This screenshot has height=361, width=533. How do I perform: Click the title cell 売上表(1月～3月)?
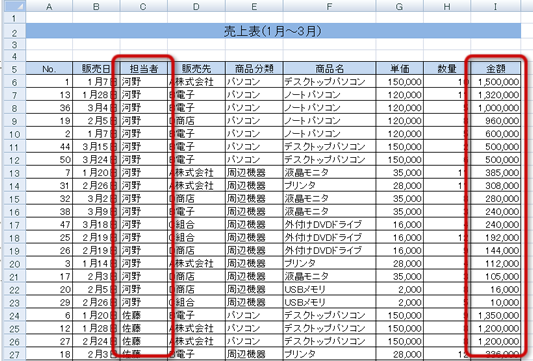(273, 31)
